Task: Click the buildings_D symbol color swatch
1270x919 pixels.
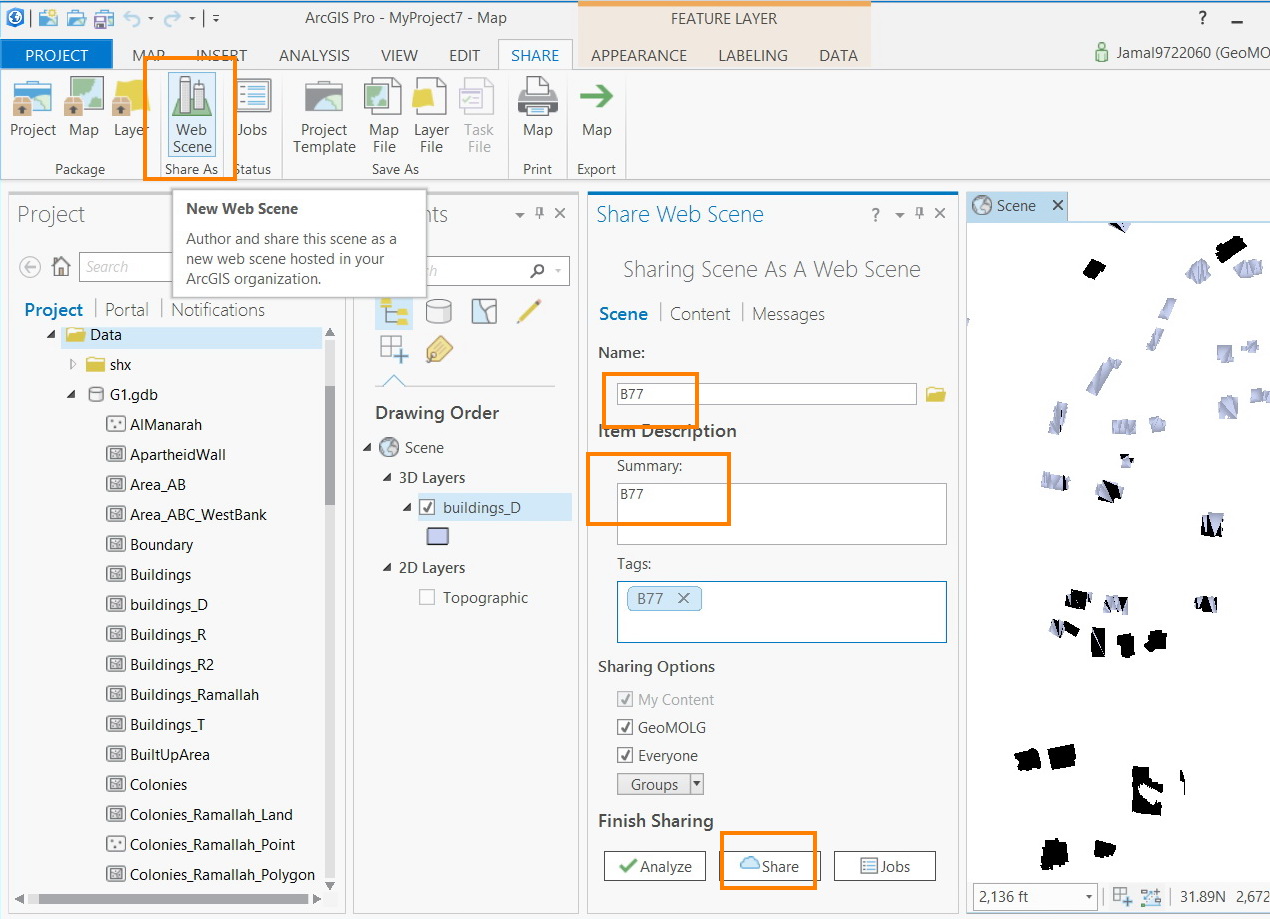Action: click(438, 537)
